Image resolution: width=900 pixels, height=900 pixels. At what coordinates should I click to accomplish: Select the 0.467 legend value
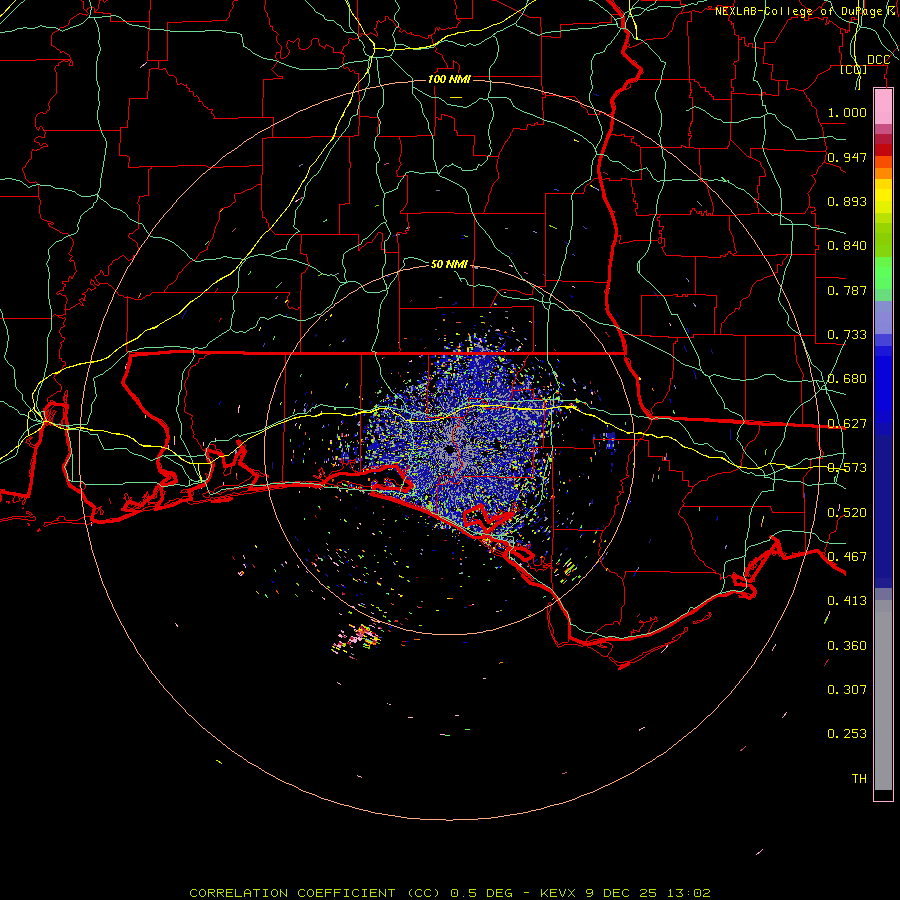[847, 556]
